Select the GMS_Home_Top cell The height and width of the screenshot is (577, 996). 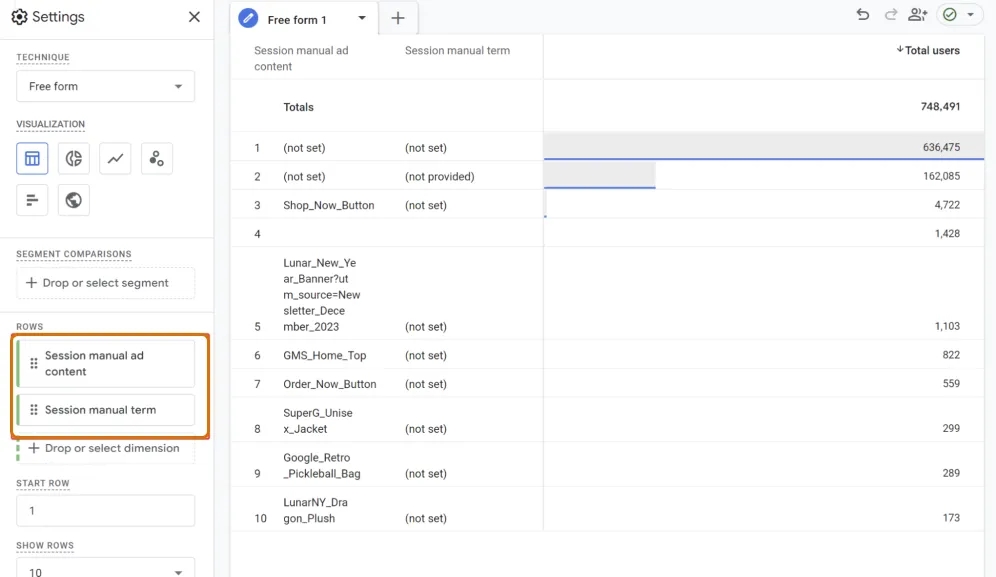(x=325, y=355)
